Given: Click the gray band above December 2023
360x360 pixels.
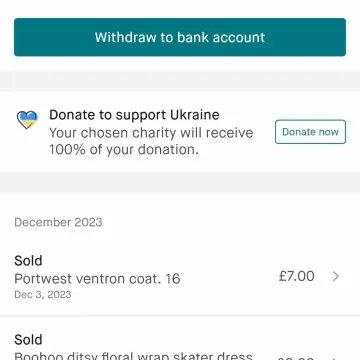Looking at the screenshot, I should coord(180,182).
